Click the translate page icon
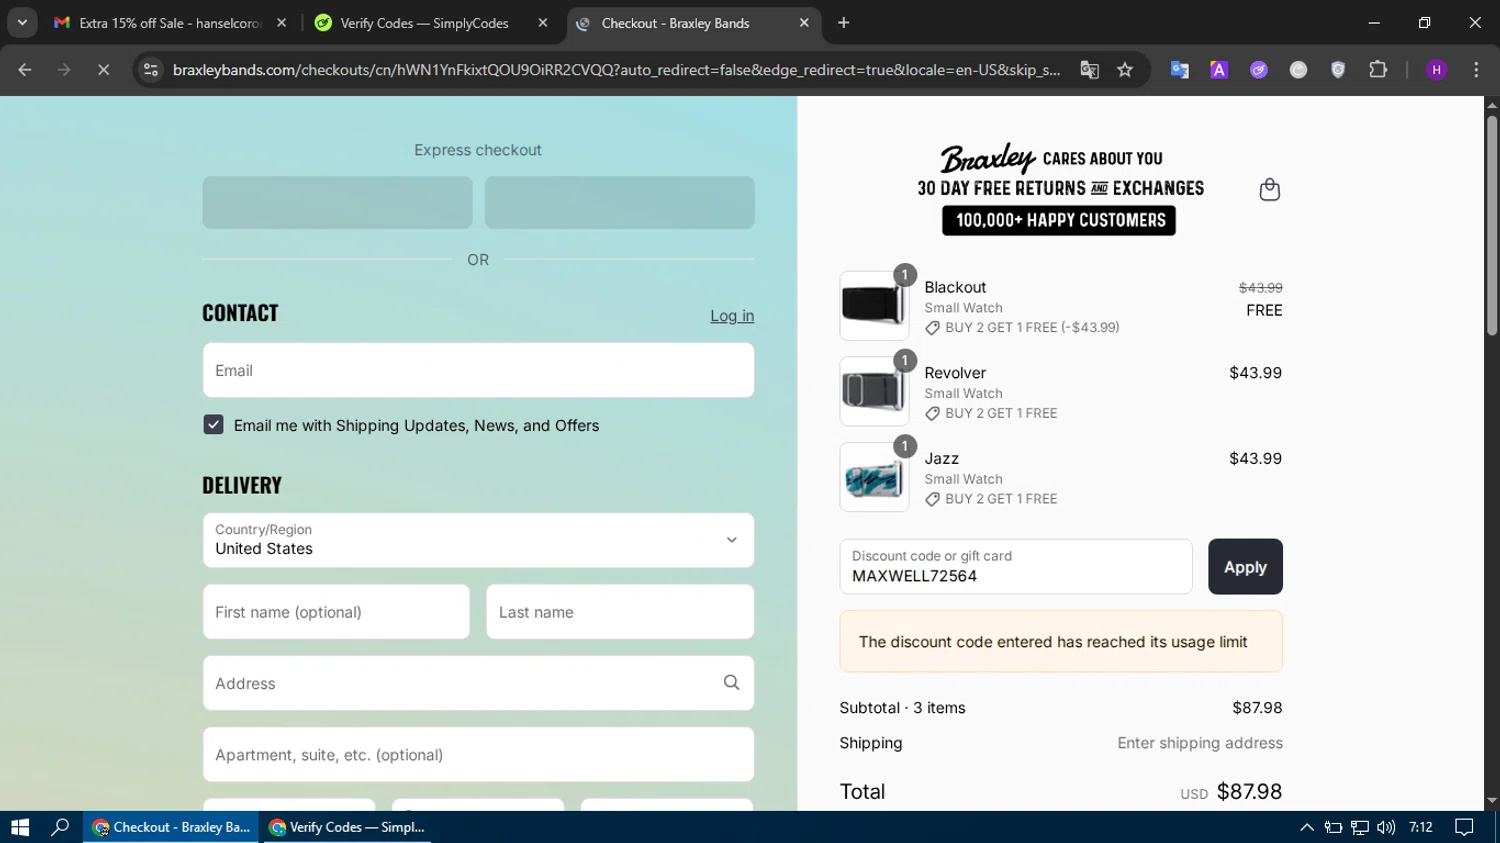 pos(1089,70)
